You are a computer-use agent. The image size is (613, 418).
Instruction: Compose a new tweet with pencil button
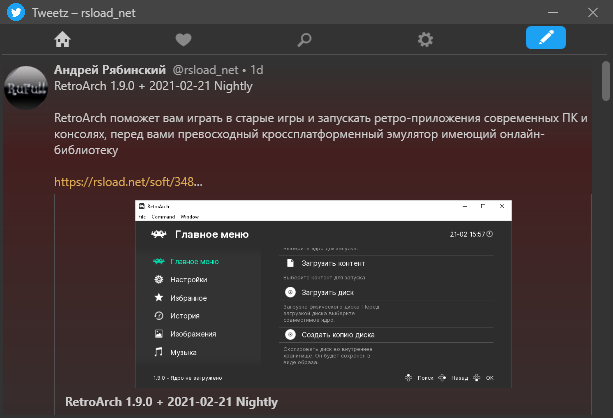[546, 38]
